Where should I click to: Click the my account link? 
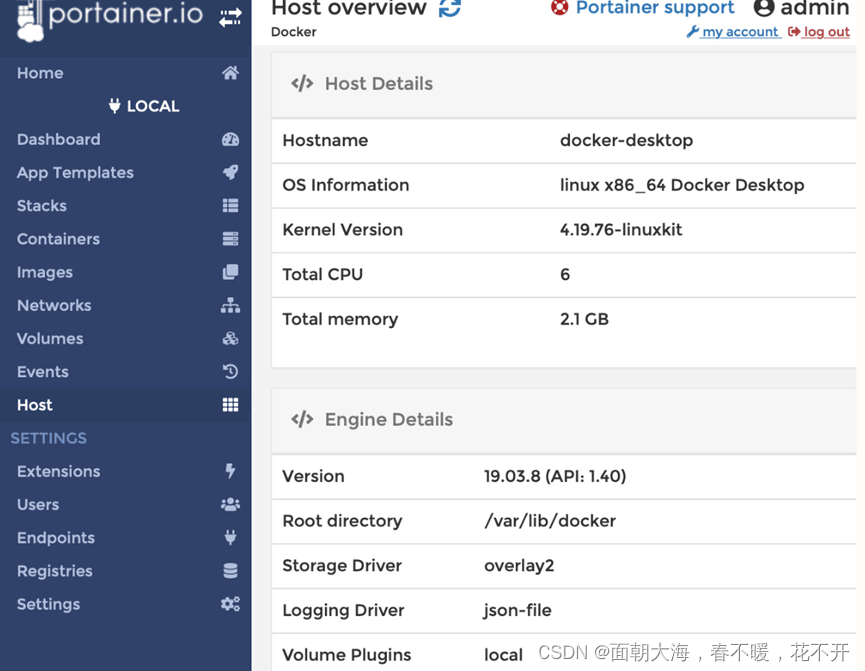[739, 32]
